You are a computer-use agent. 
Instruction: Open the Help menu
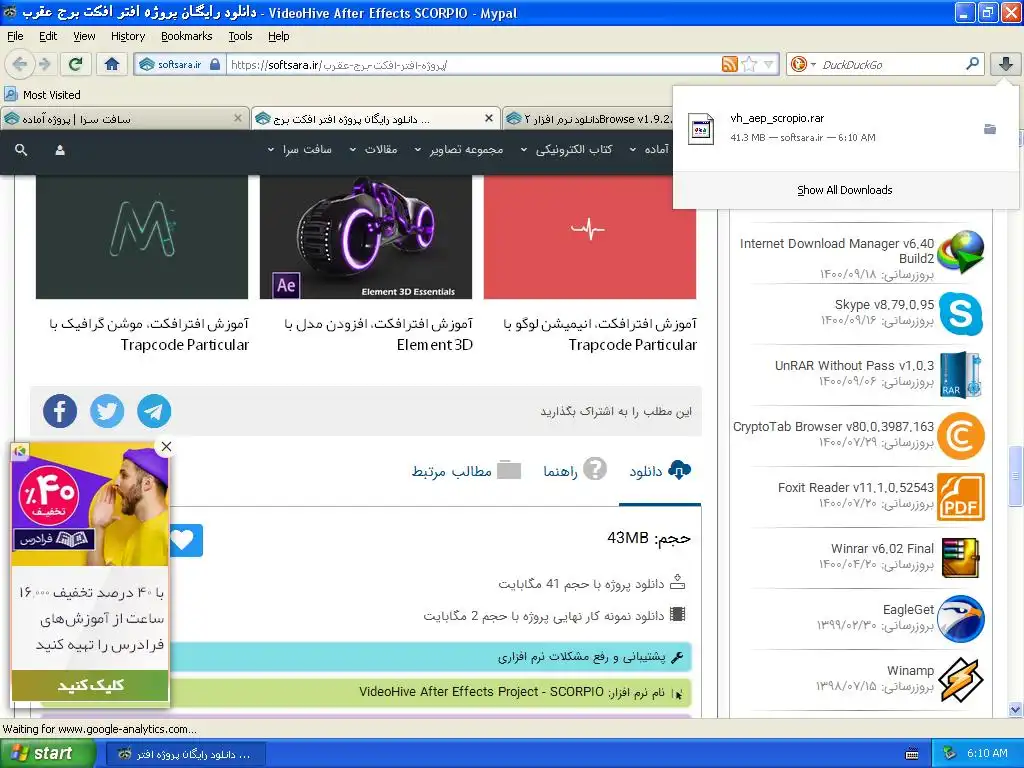coord(278,36)
